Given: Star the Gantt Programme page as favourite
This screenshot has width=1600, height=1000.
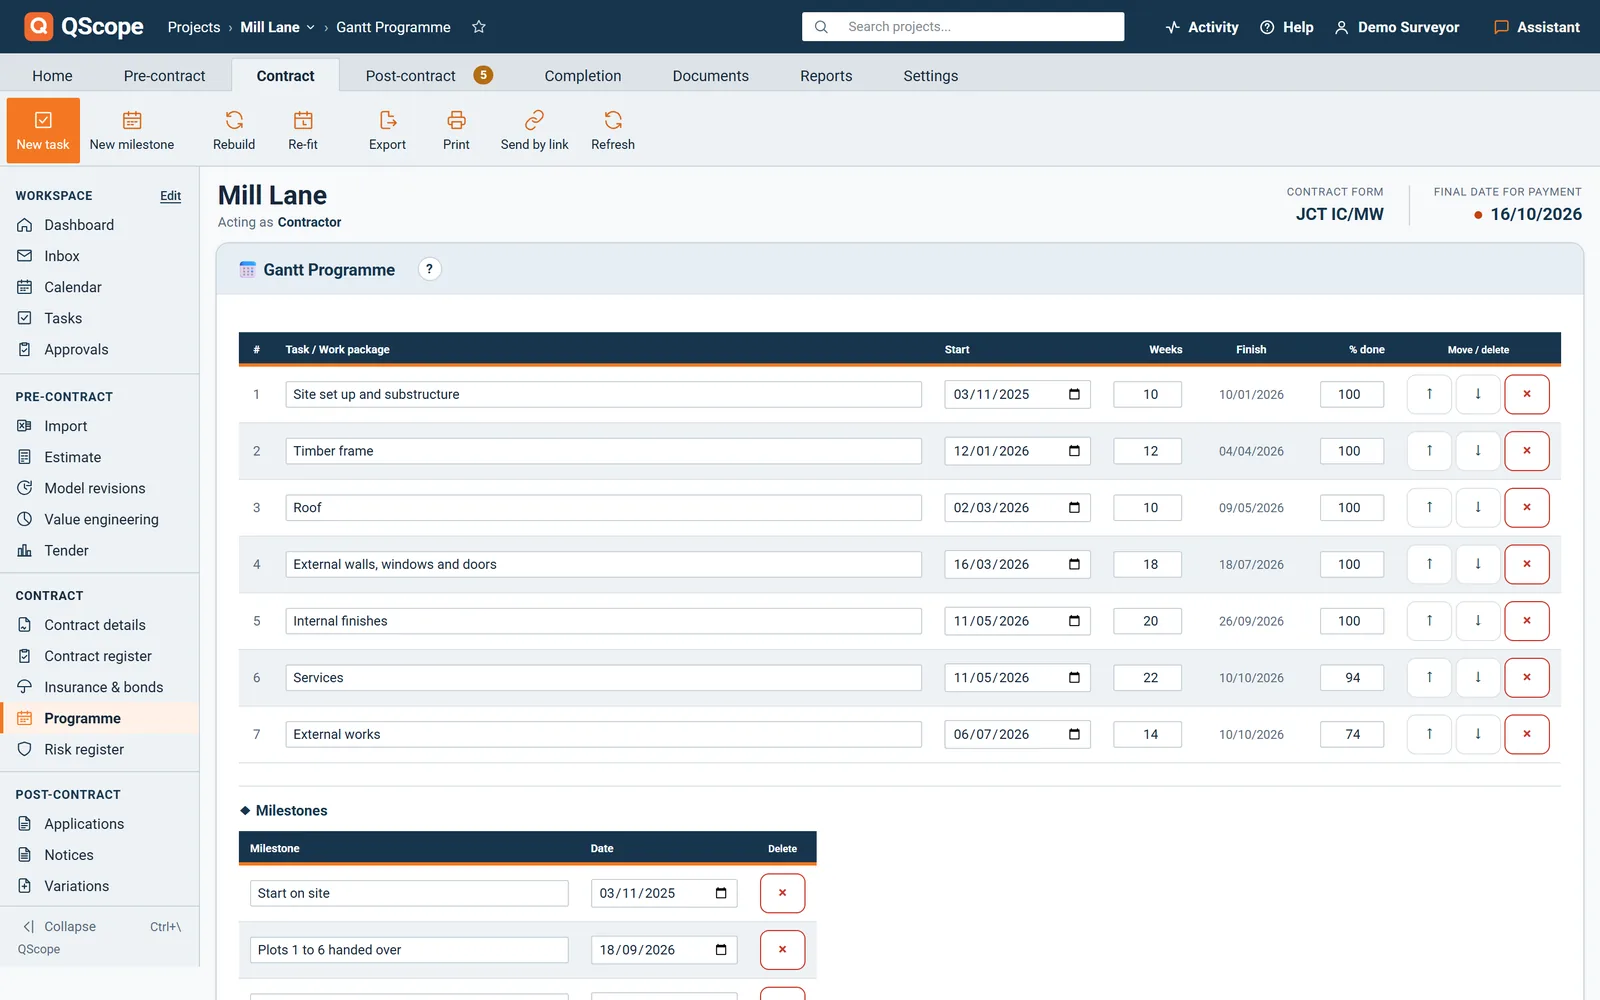Looking at the screenshot, I should (x=479, y=27).
